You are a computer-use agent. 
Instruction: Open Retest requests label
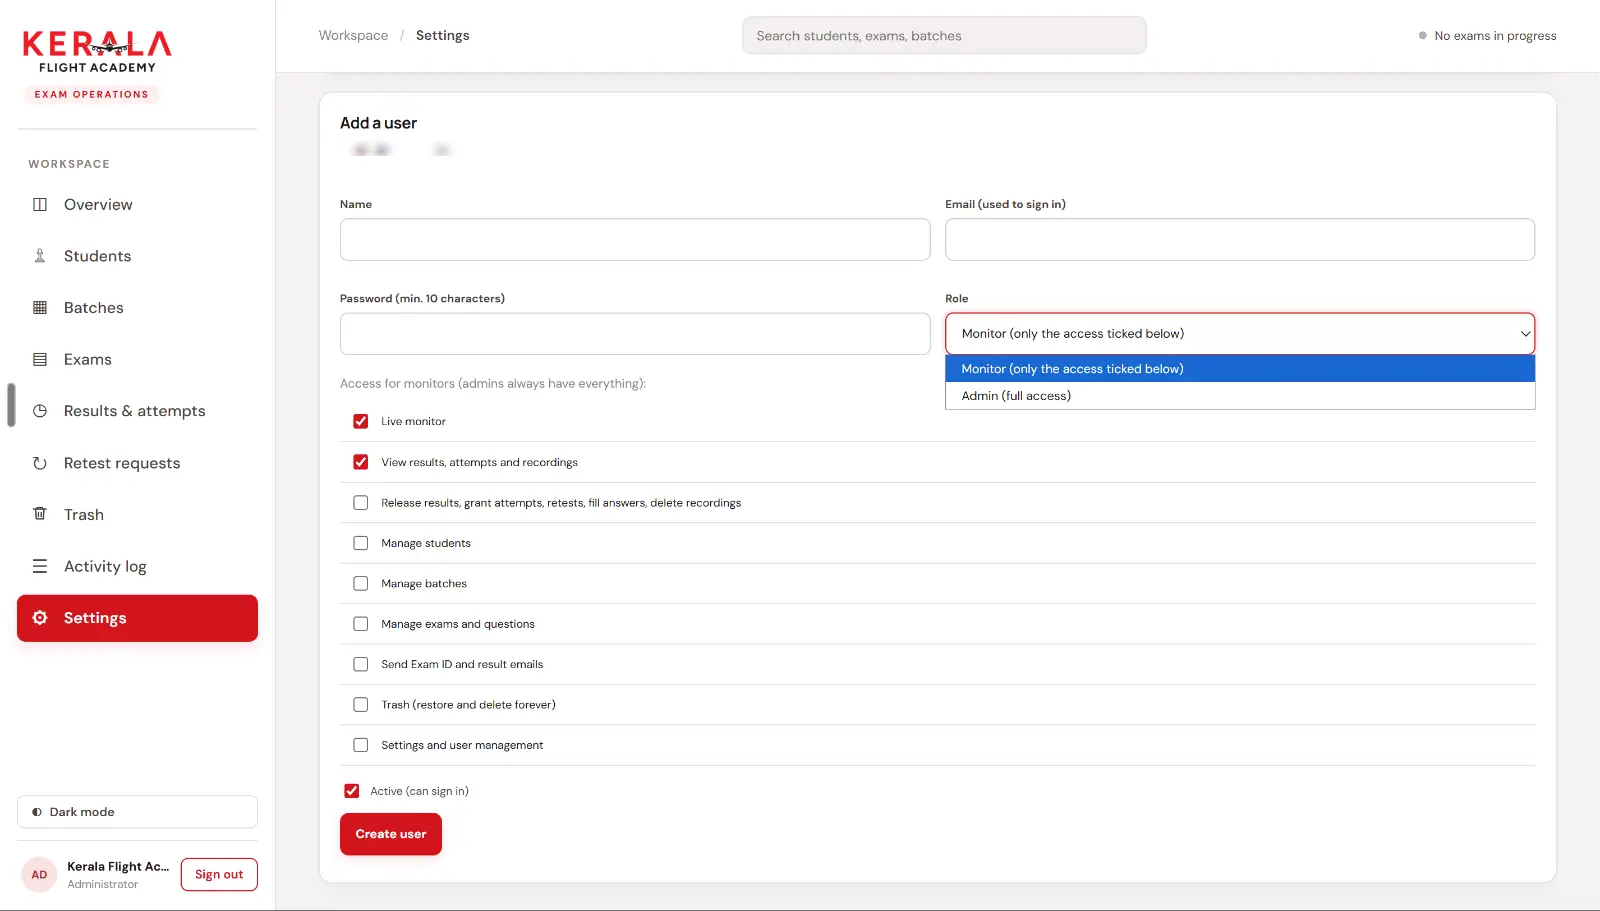pyautogui.click(x=122, y=463)
